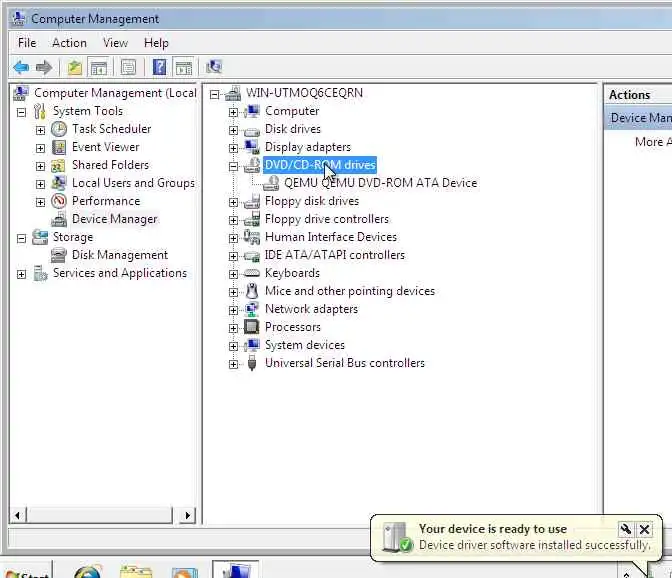Image resolution: width=672 pixels, height=578 pixels.
Task: Expand Floppy disk drives category
Action: [x=233, y=202]
